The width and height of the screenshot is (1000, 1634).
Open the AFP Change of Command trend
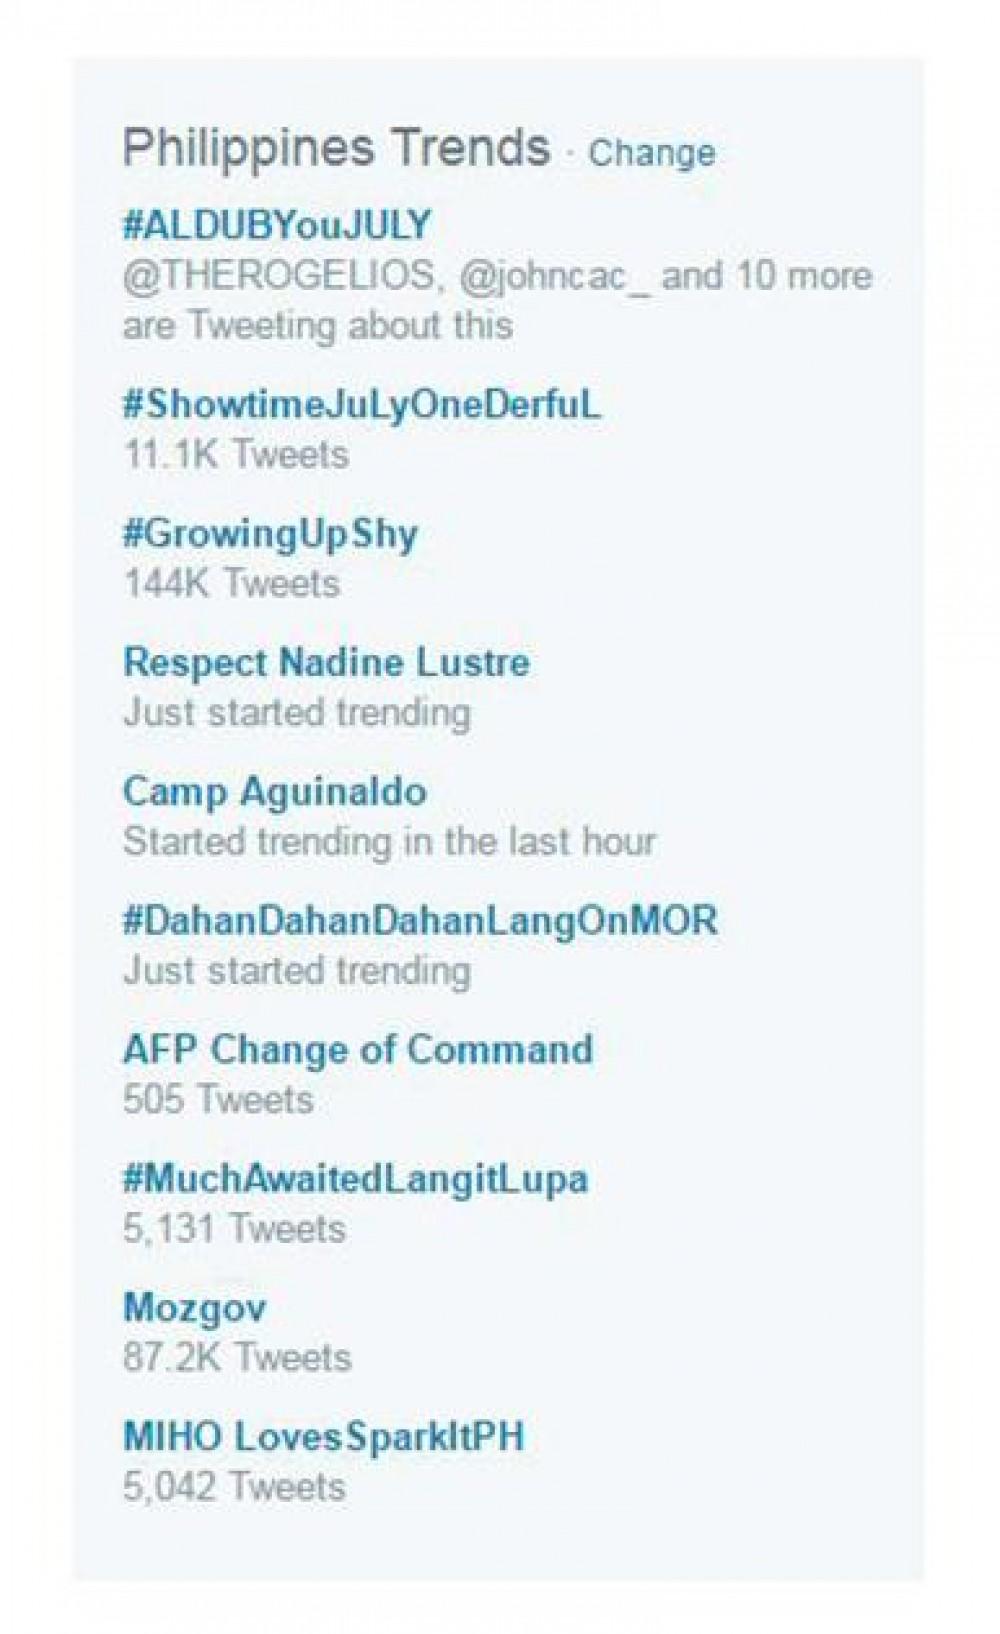(357, 1049)
